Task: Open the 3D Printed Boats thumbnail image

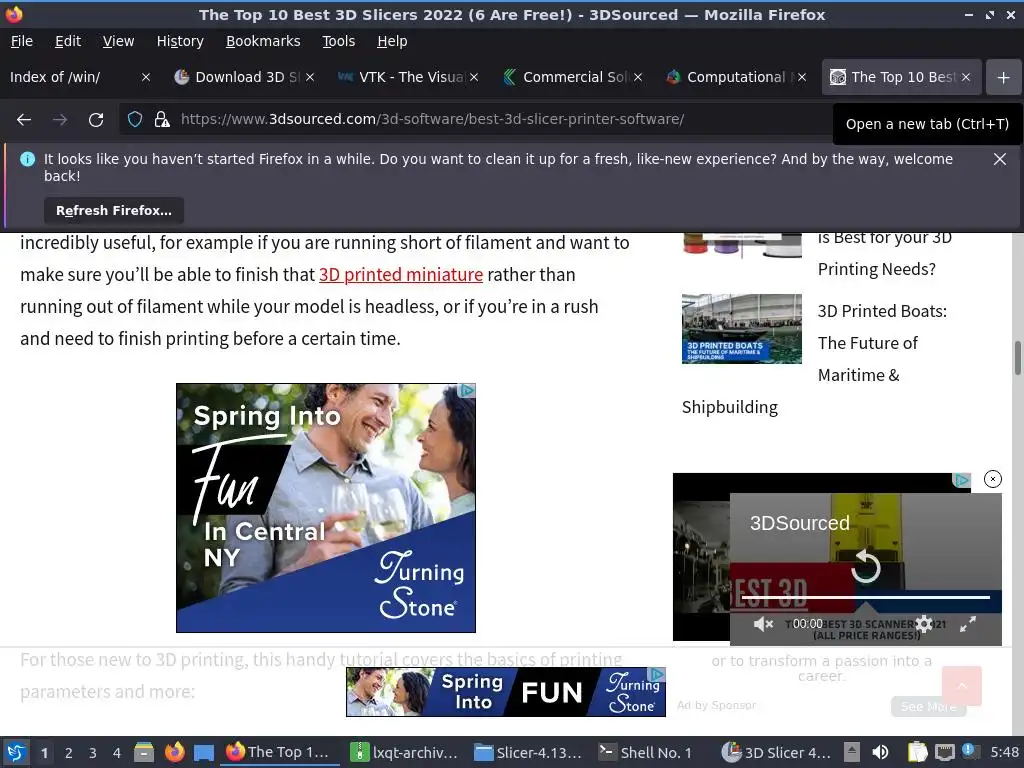Action: tap(741, 328)
